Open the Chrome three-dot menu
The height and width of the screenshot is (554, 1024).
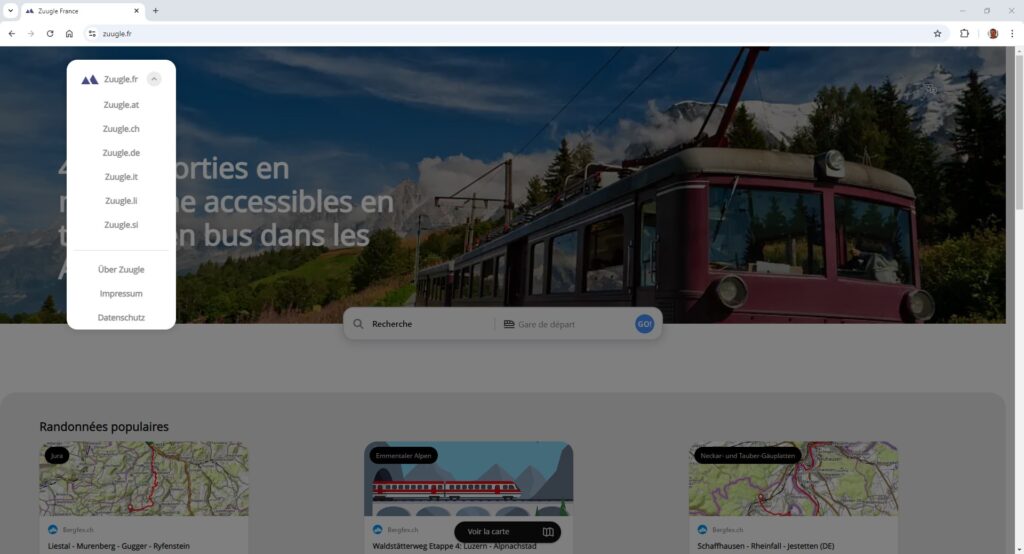(x=1012, y=33)
